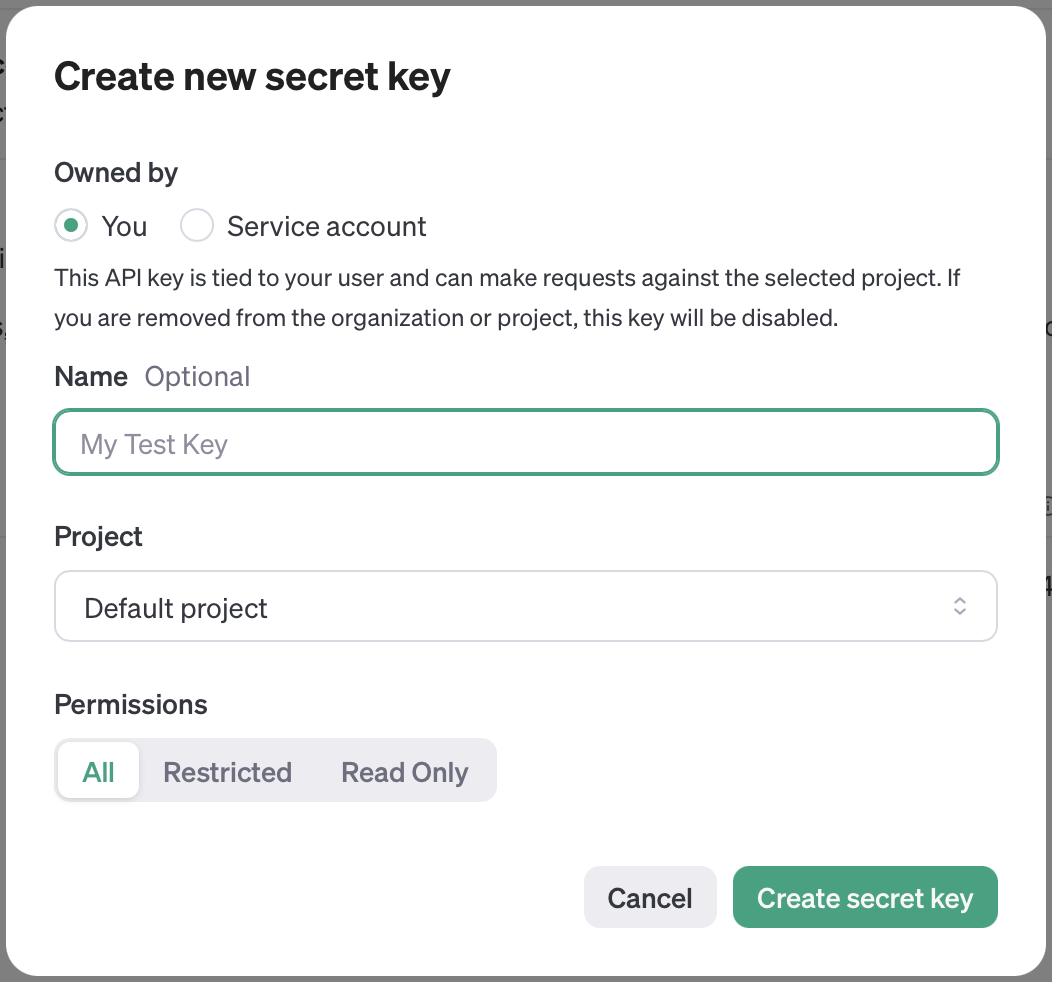1052x982 pixels.
Task: Click the API key description paragraph
Action: pyautogui.click(x=507, y=298)
